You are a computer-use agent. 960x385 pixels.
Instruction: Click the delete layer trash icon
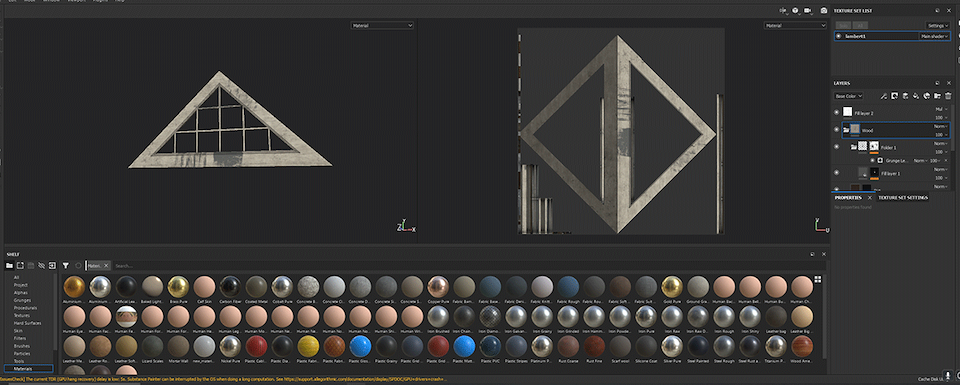(948, 96)
